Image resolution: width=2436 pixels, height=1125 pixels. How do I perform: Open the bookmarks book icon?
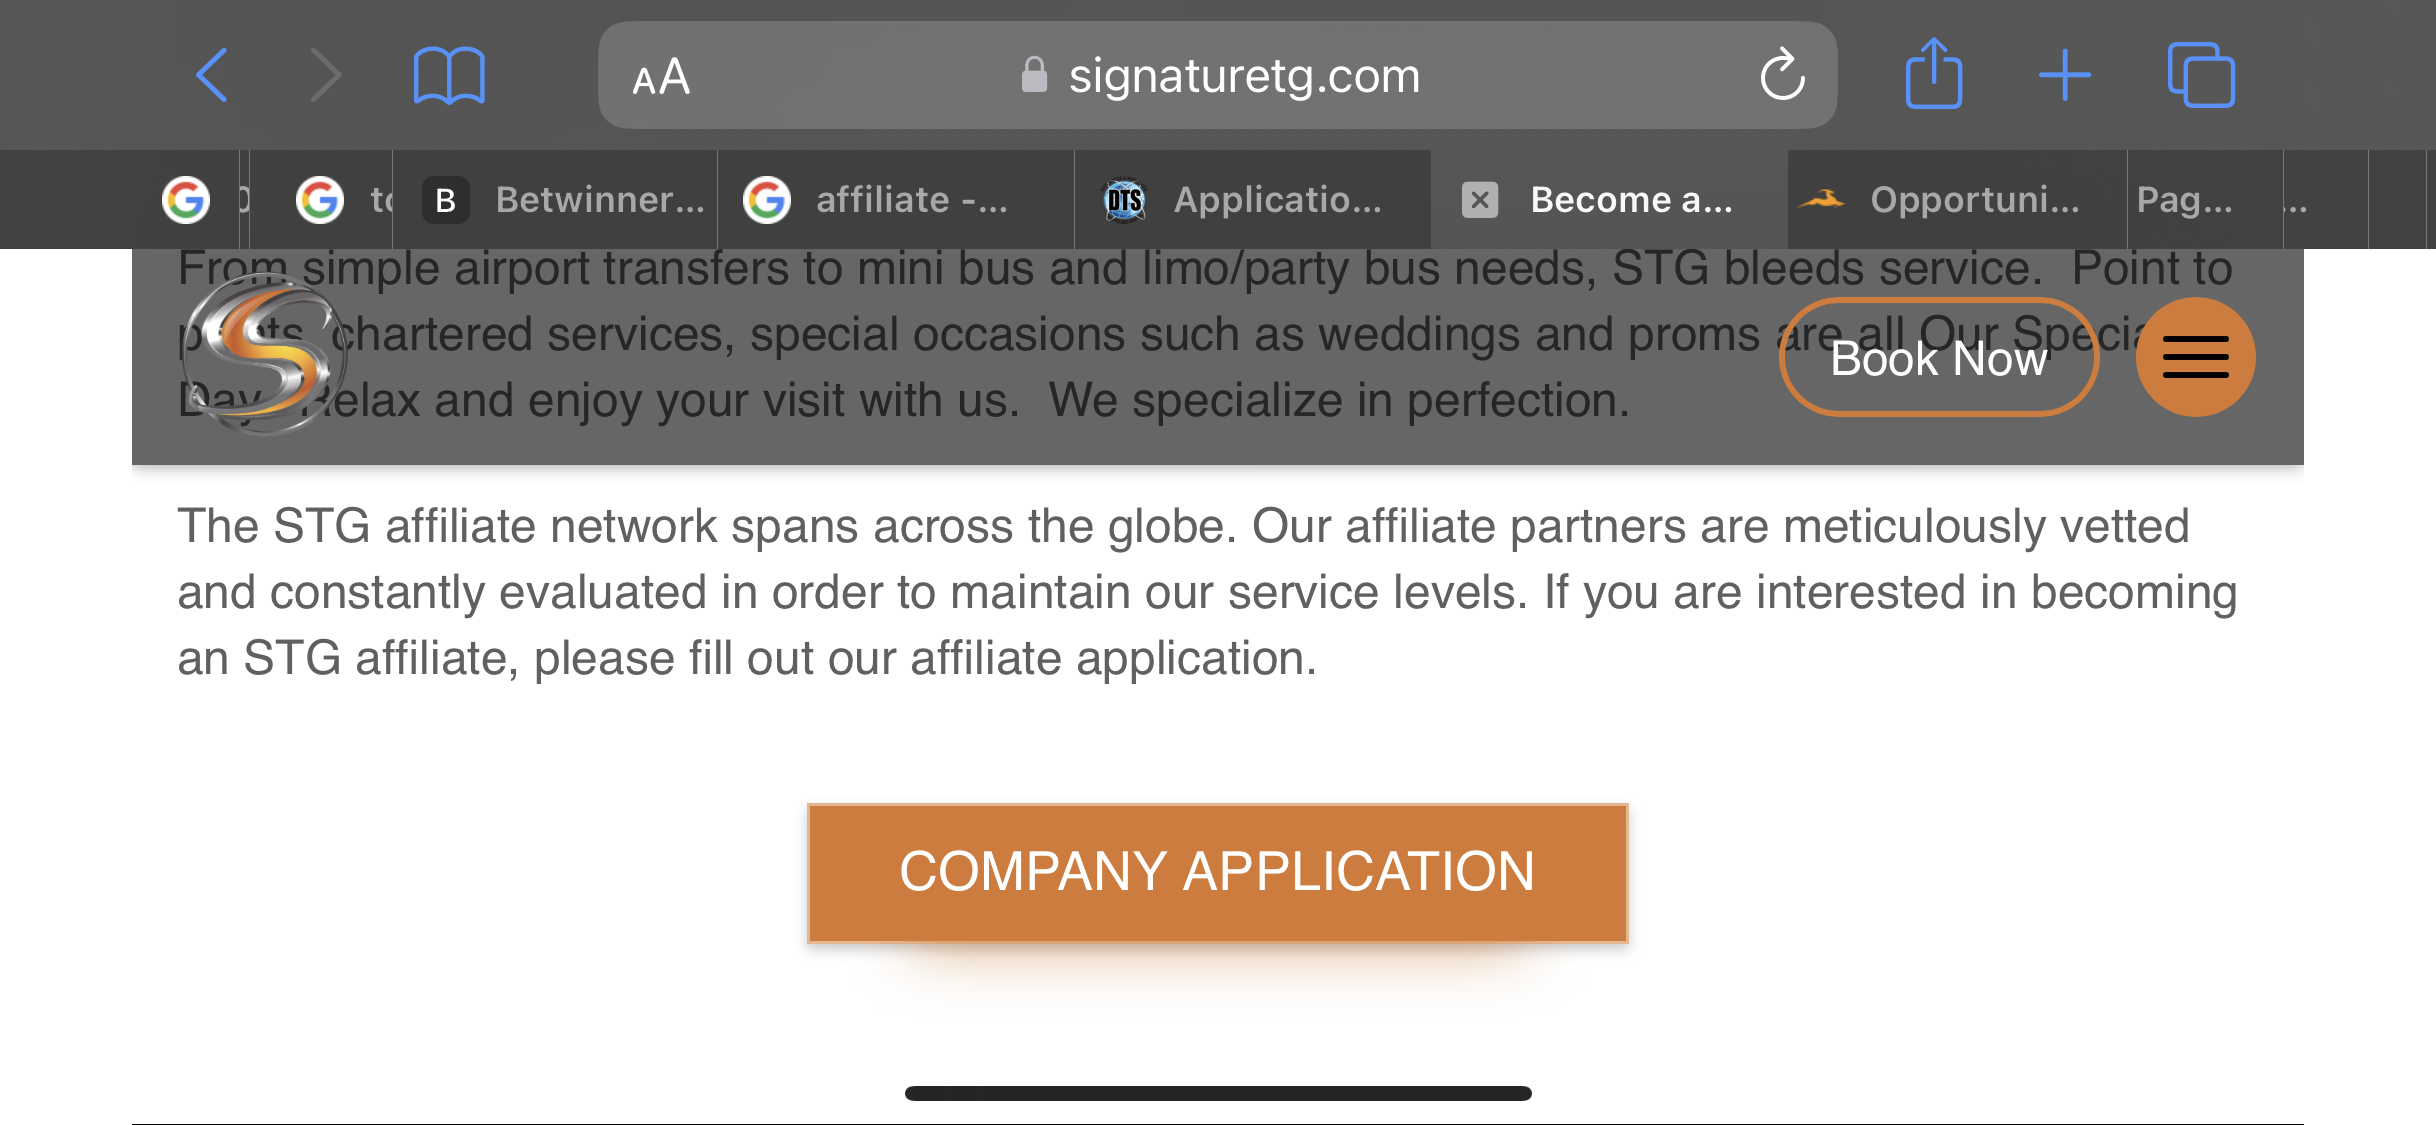449,75
